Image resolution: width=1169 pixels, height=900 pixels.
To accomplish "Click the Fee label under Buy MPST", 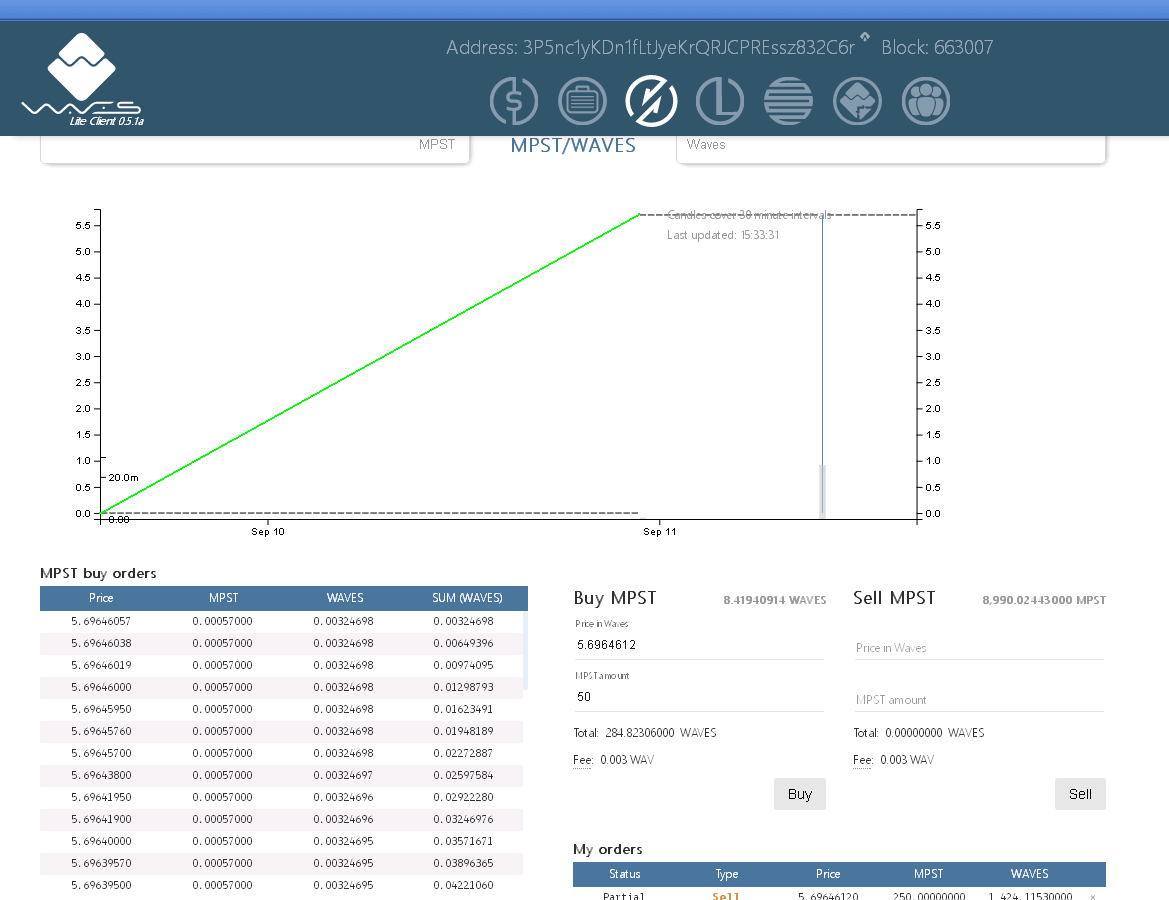I will click(x=582, y=760).
